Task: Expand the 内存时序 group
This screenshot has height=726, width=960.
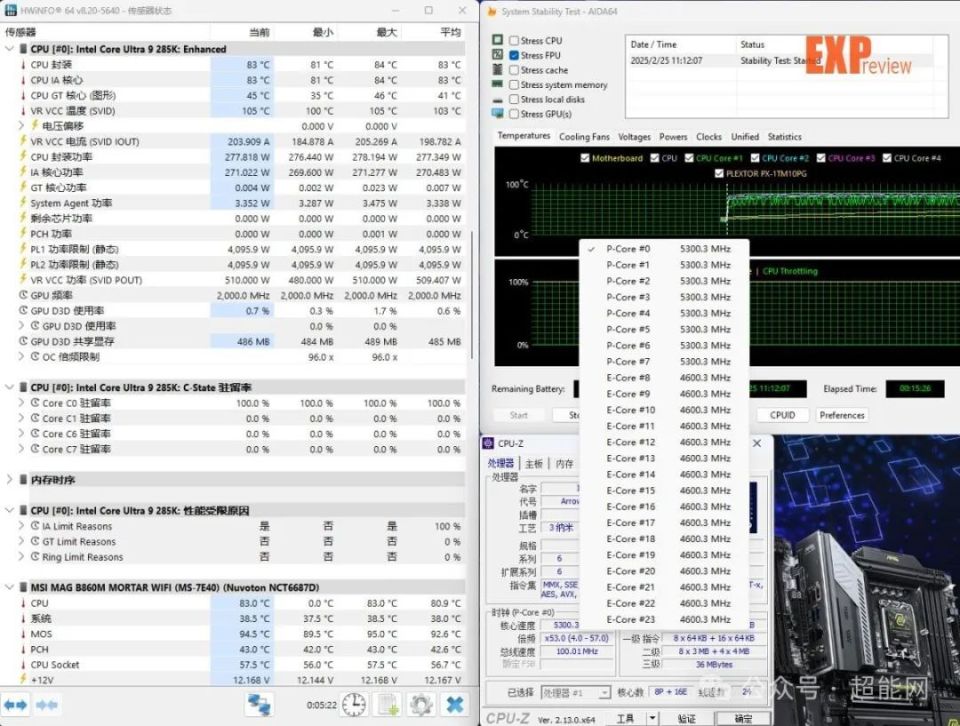Action: [9, 479]
